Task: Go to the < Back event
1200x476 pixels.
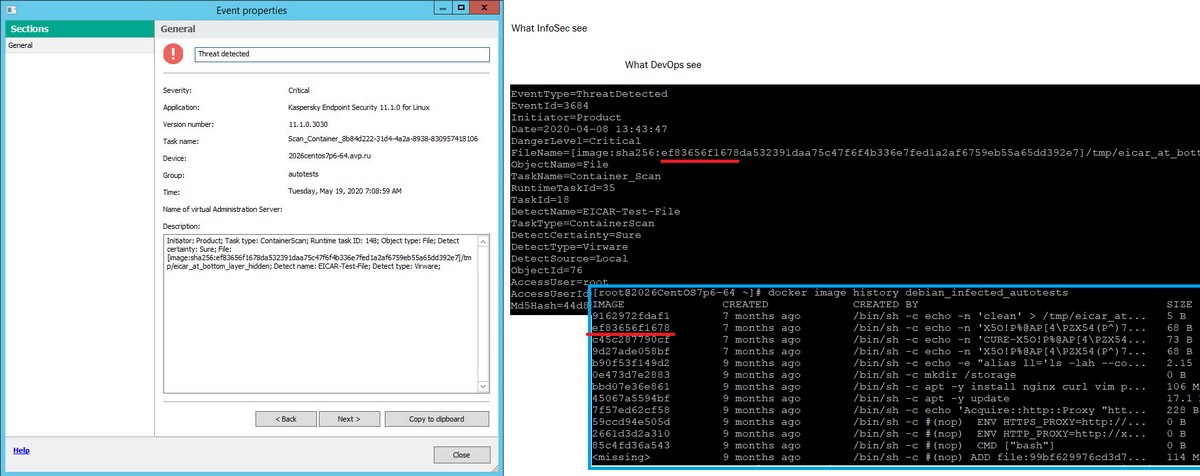Action: (x=285, y=419)
